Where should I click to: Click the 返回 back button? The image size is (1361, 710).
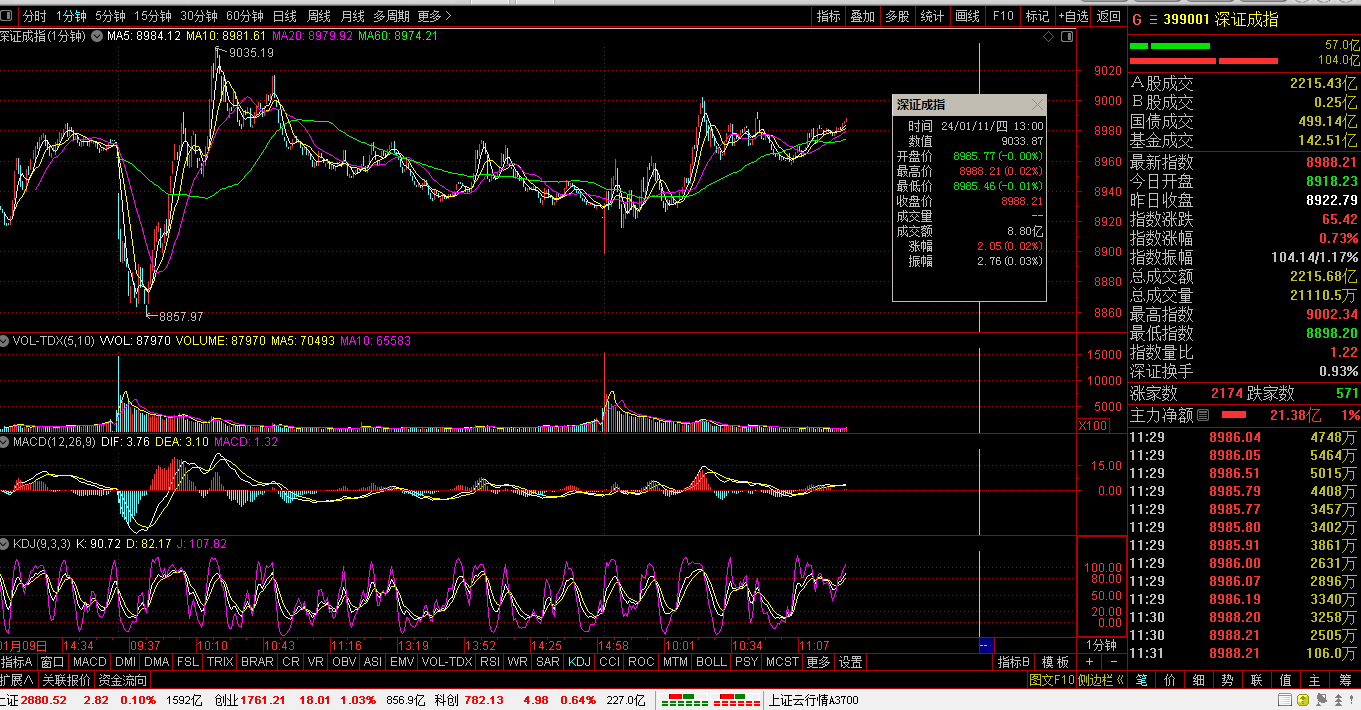[x=1109, y=16]
